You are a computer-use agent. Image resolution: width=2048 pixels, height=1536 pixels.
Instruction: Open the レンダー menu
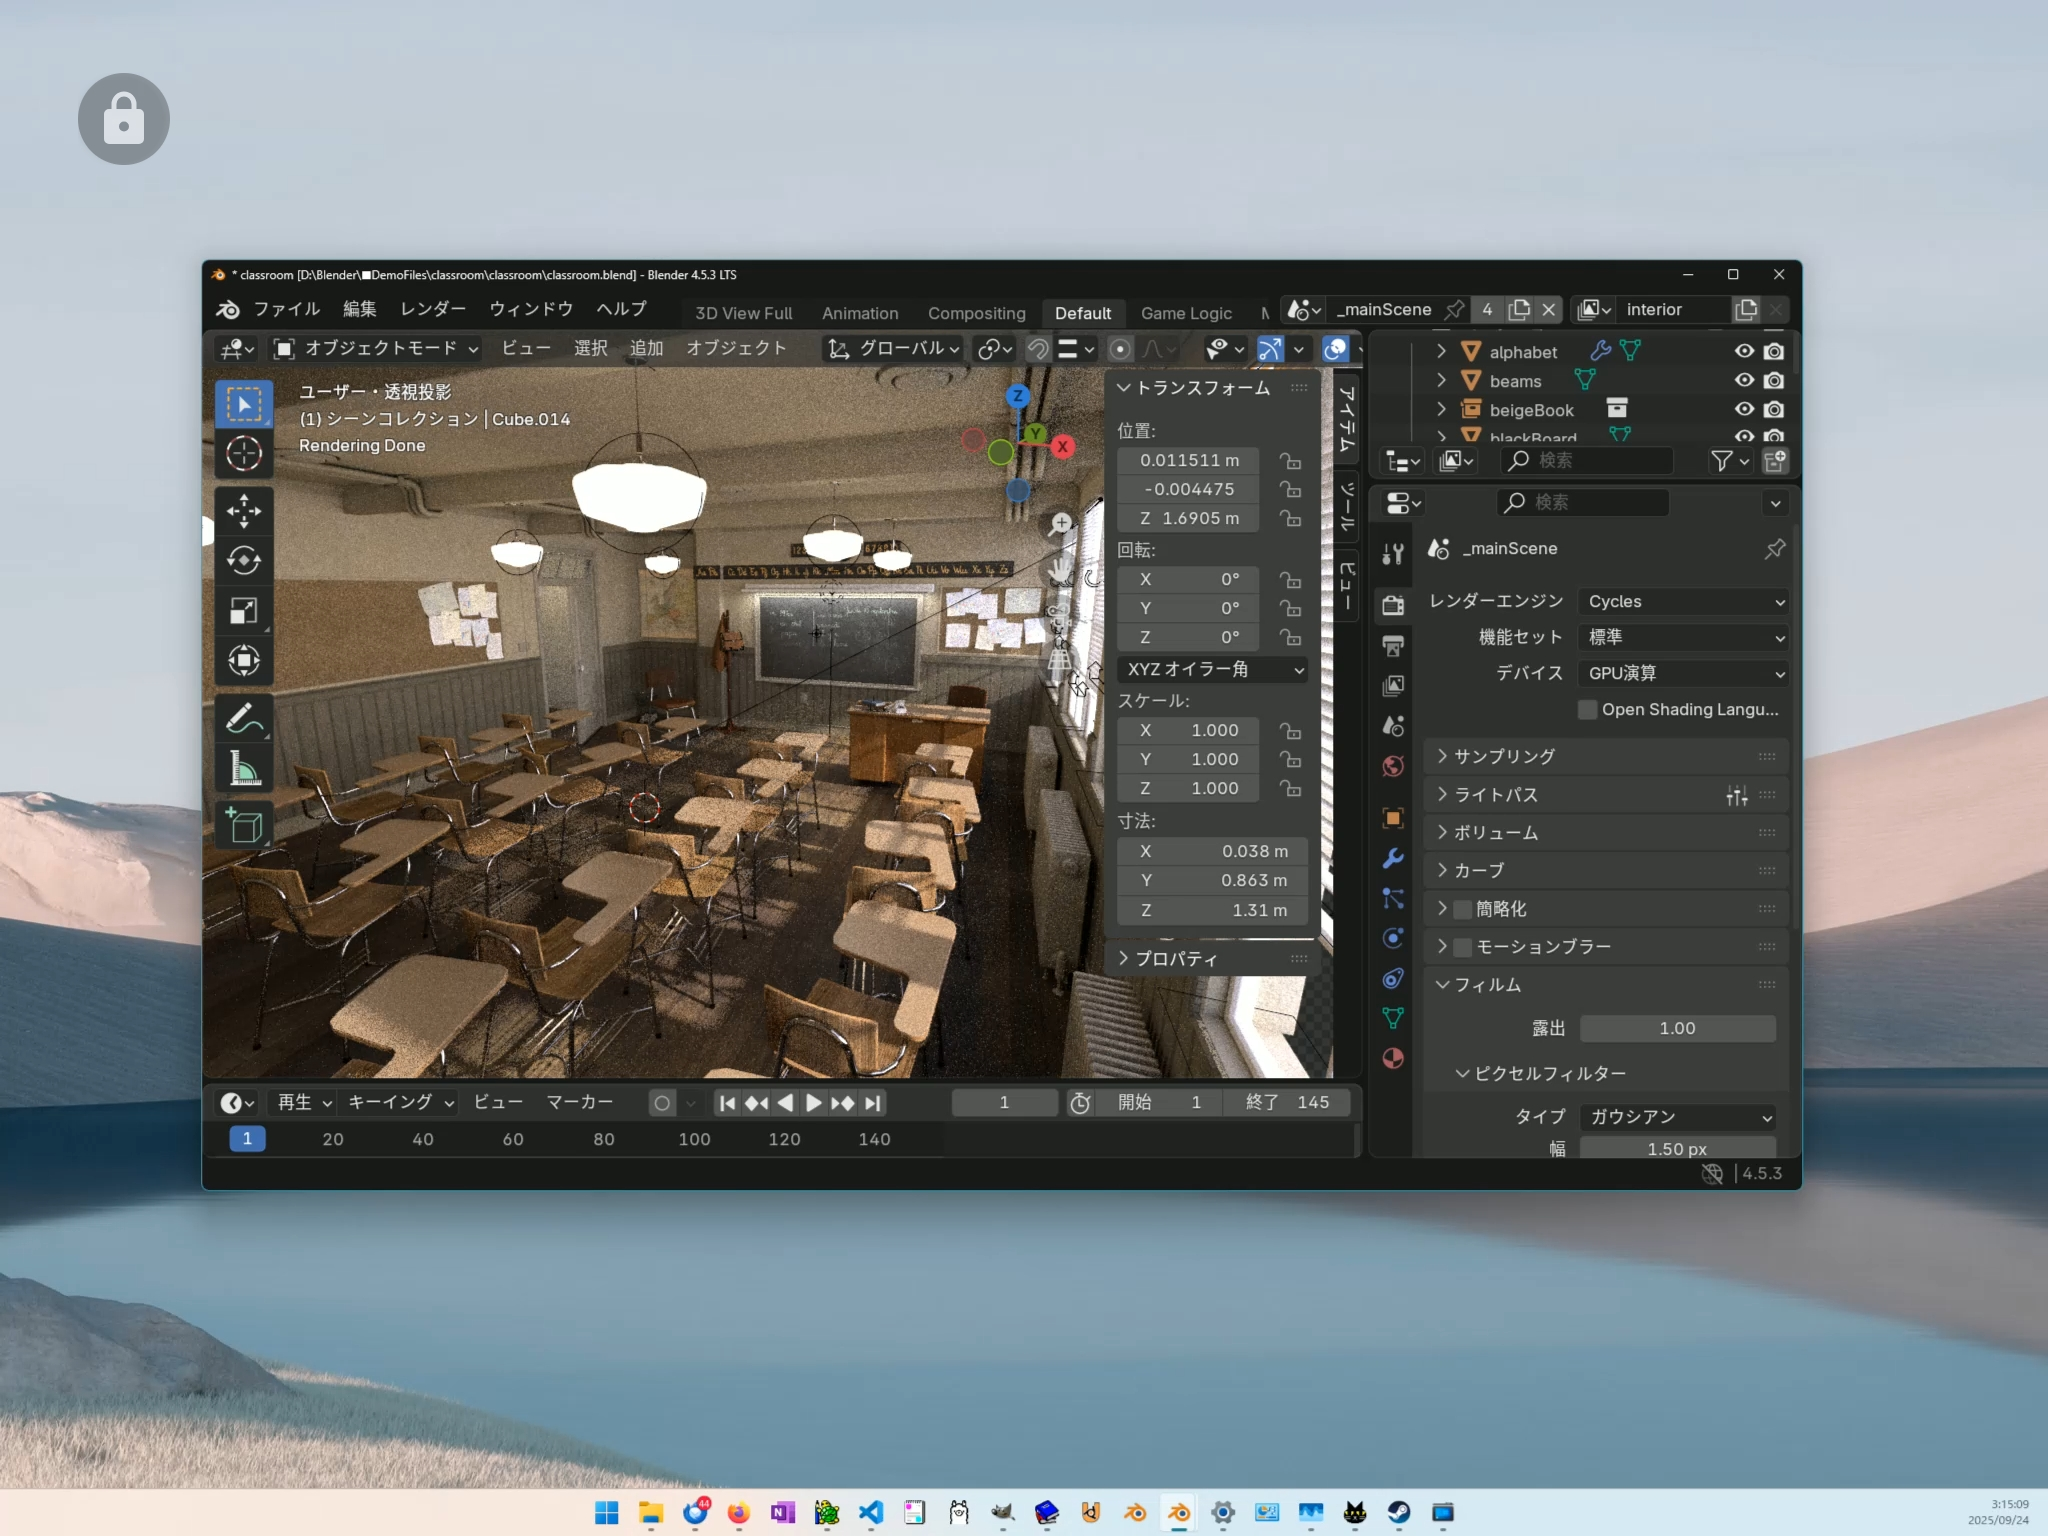(432, 309)
